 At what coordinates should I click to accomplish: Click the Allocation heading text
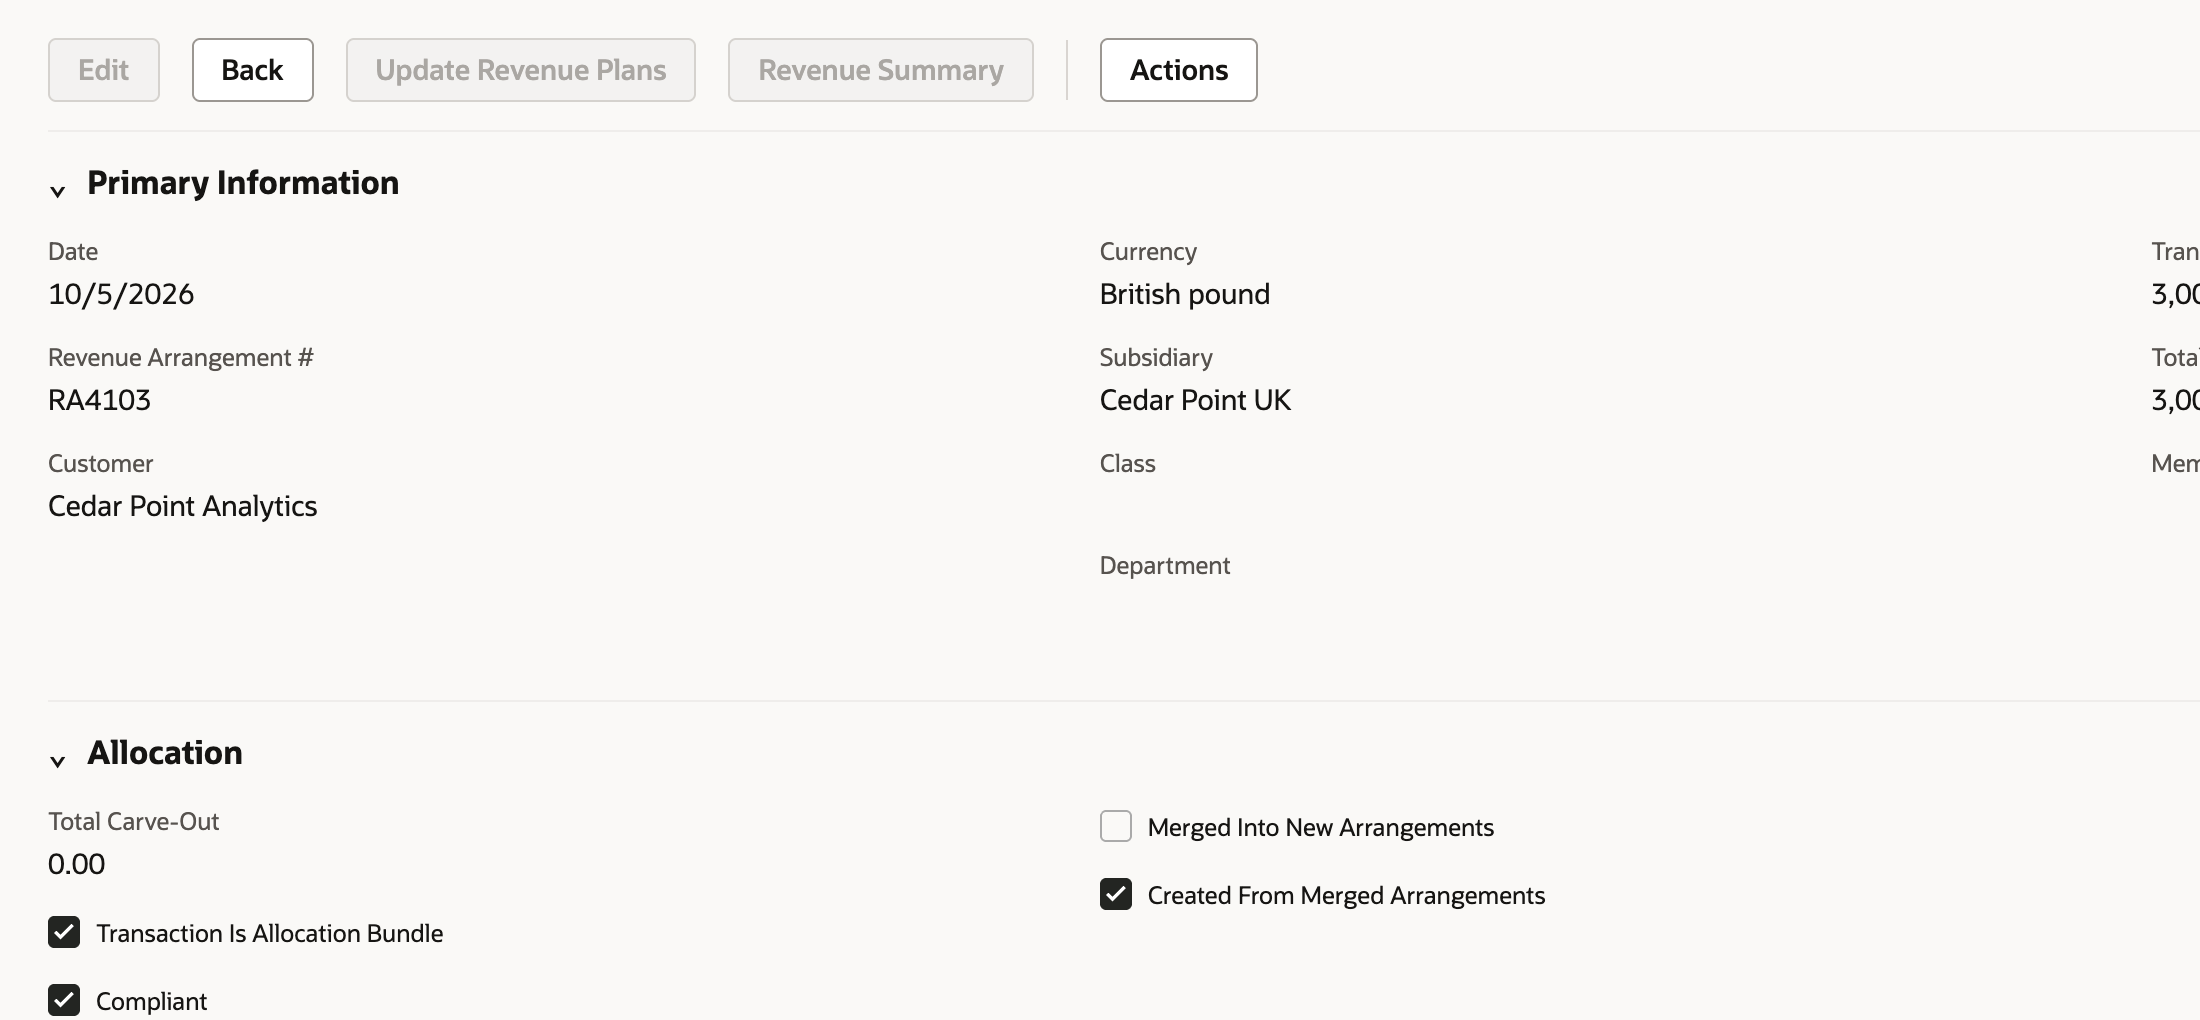point(165,753)
